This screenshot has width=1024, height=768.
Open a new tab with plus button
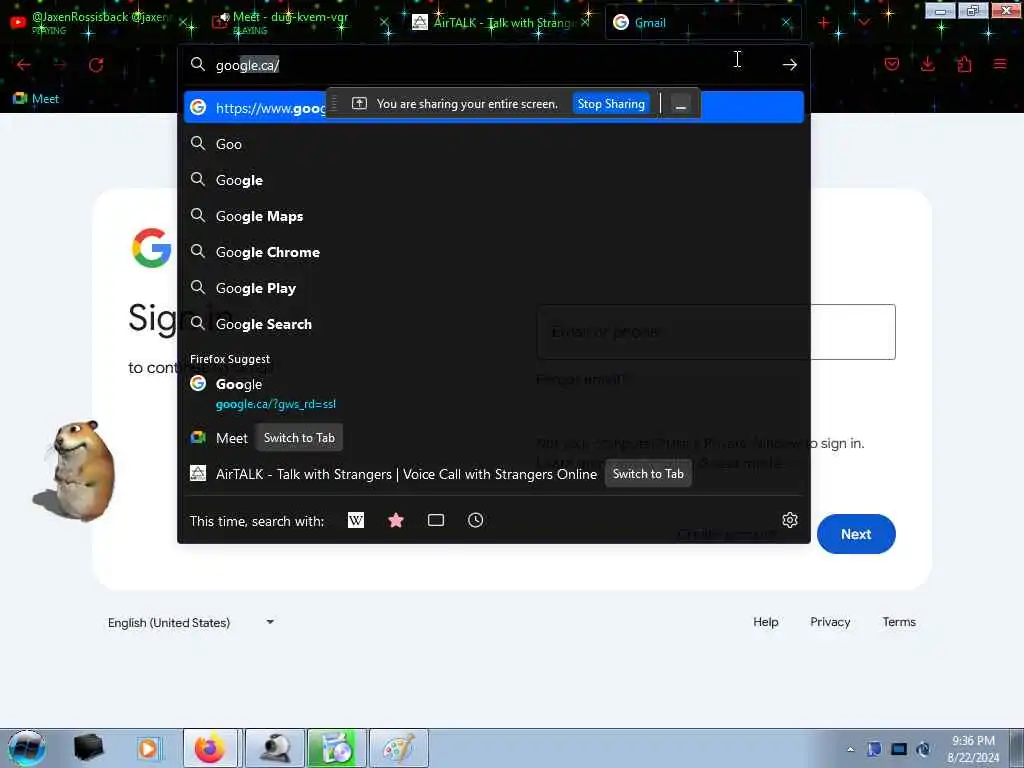[x=824, y=23]
